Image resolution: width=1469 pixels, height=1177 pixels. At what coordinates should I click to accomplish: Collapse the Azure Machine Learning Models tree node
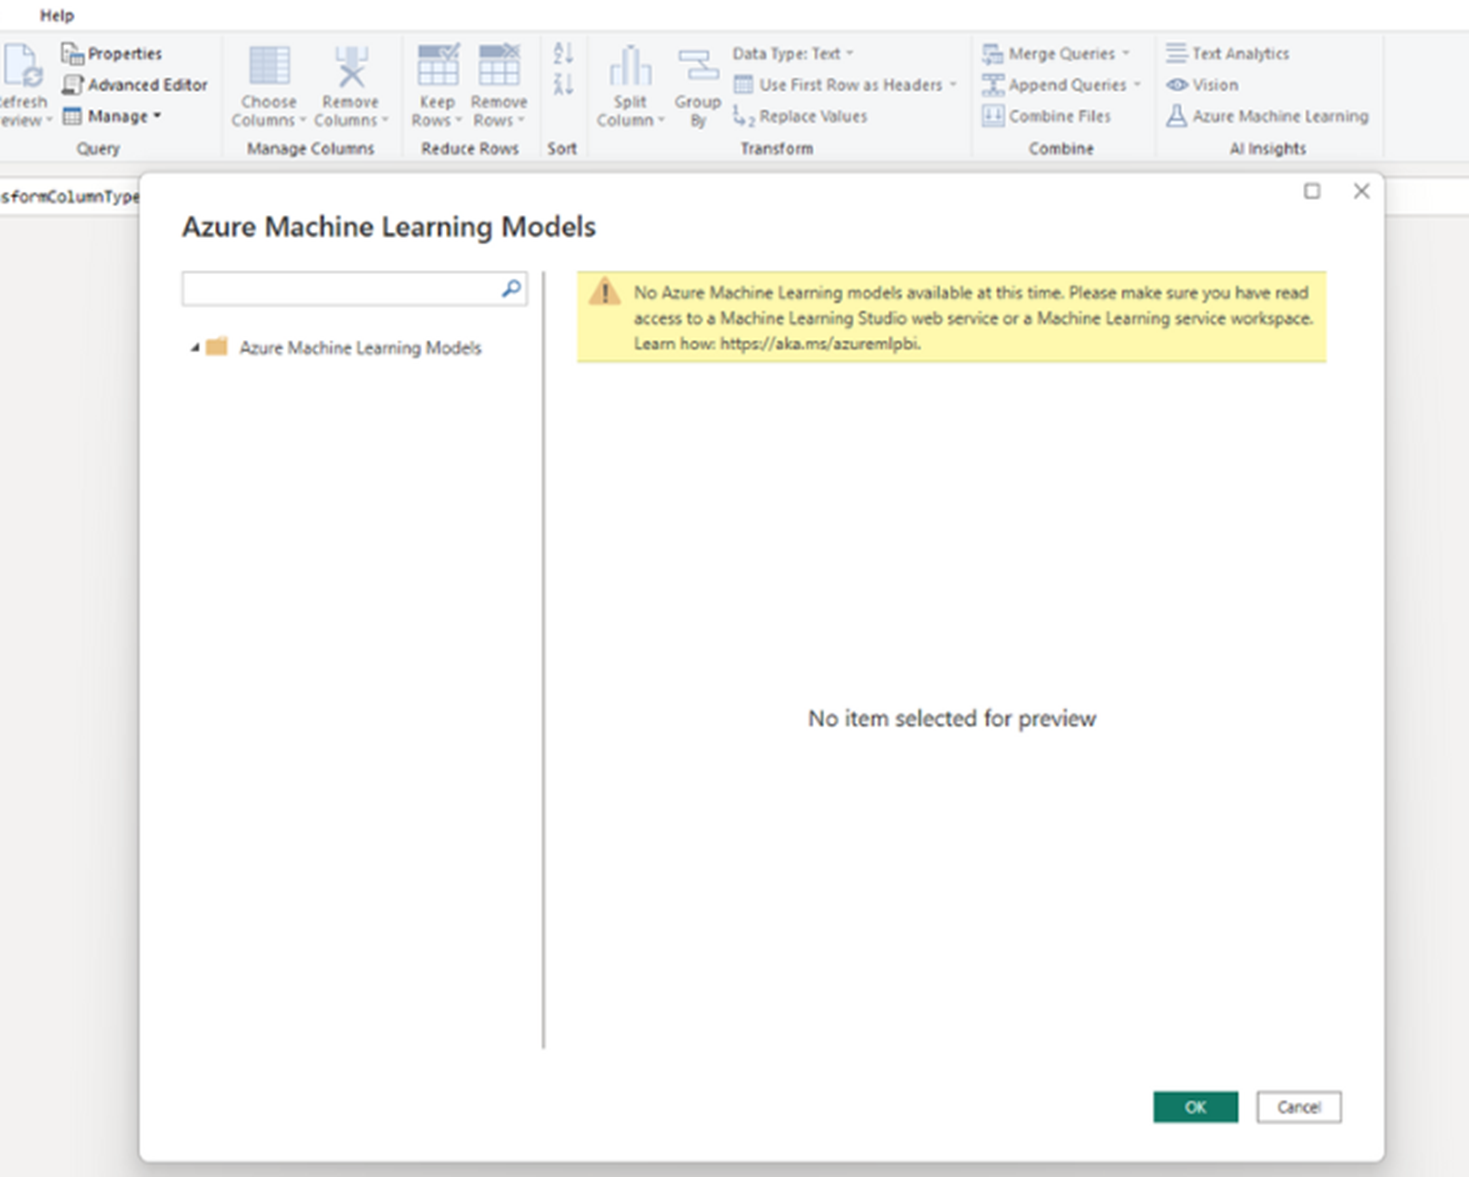(195, 348)
